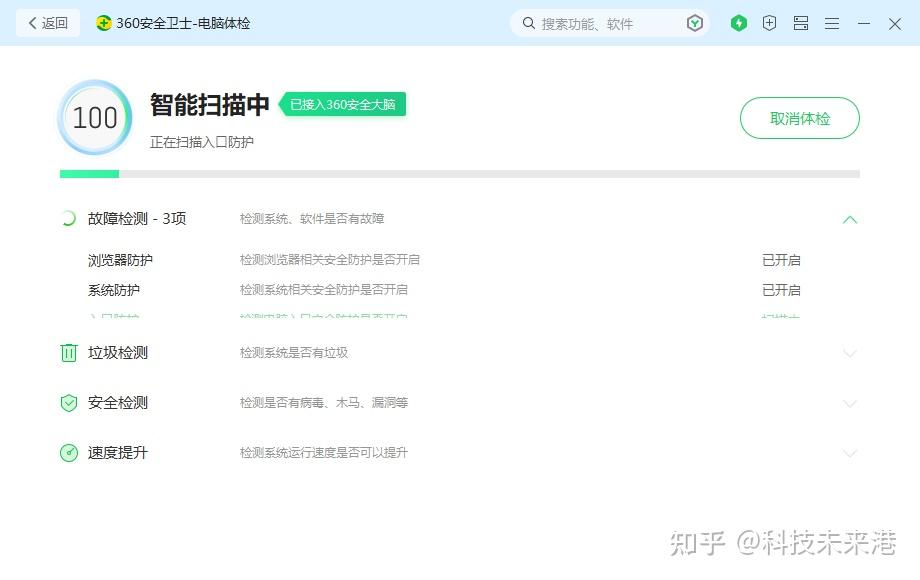Click description 检测系统是否有垃圾
Viewport: 920px width, 580px height.
(x=294, y=353)
